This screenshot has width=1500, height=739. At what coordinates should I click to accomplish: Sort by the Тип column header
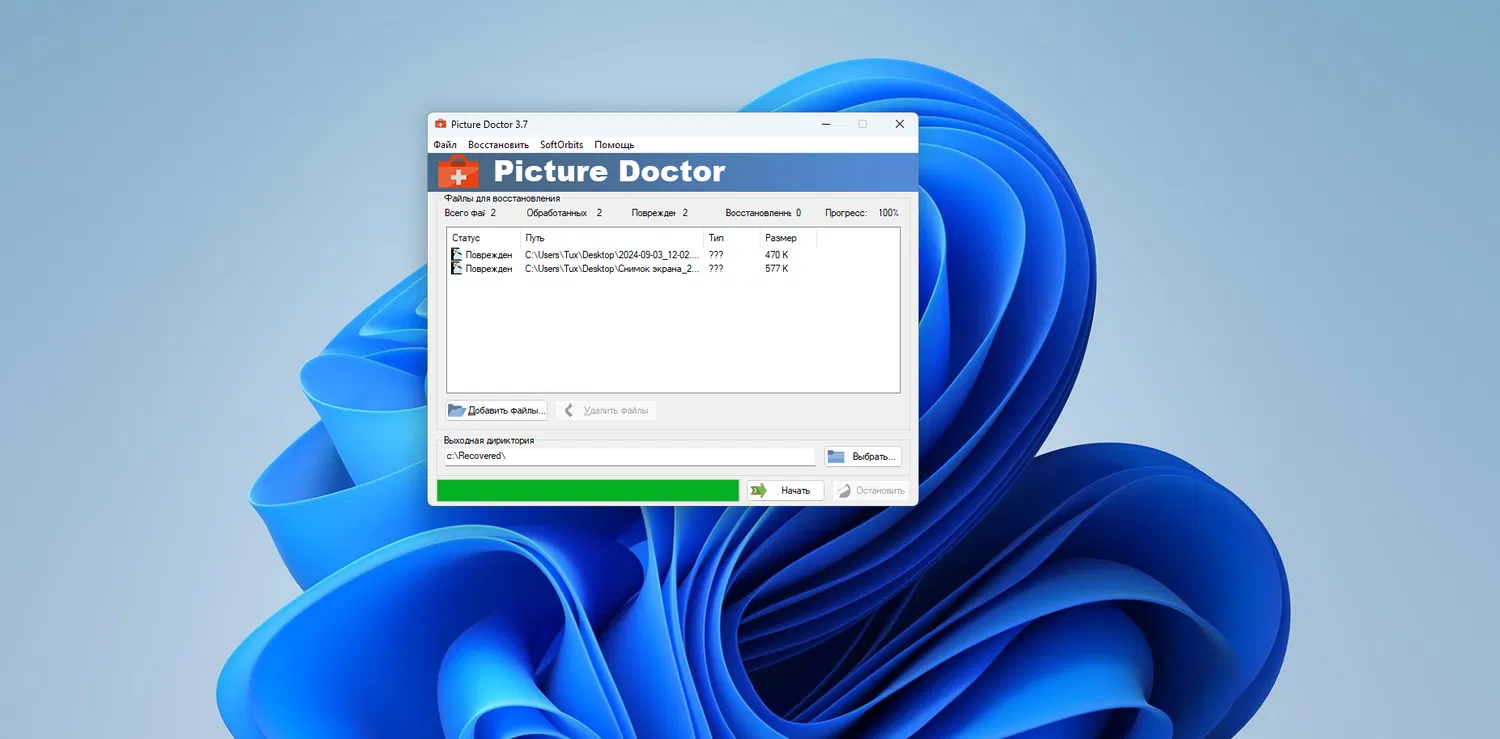(x=732, y=238)
